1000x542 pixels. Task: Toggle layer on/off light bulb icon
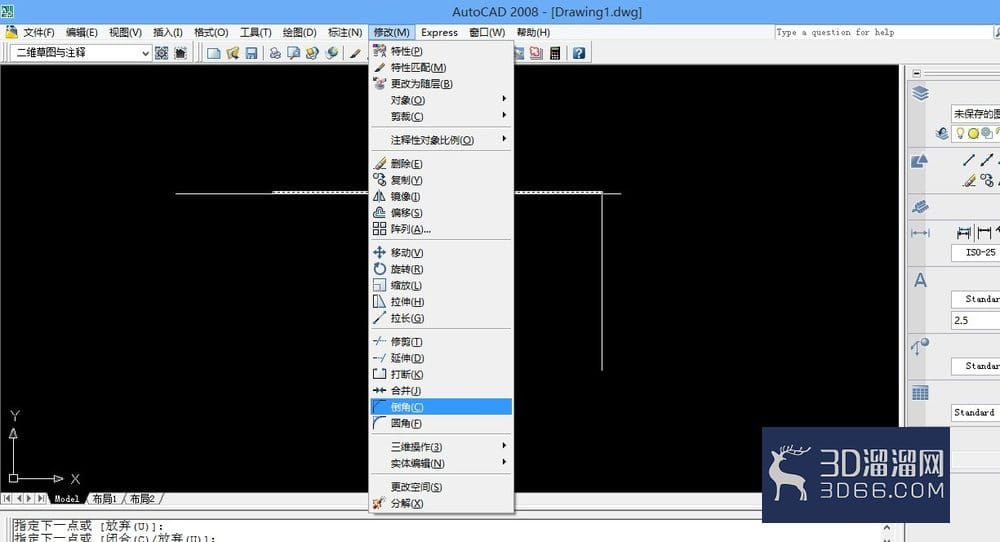tap(960, 133)
